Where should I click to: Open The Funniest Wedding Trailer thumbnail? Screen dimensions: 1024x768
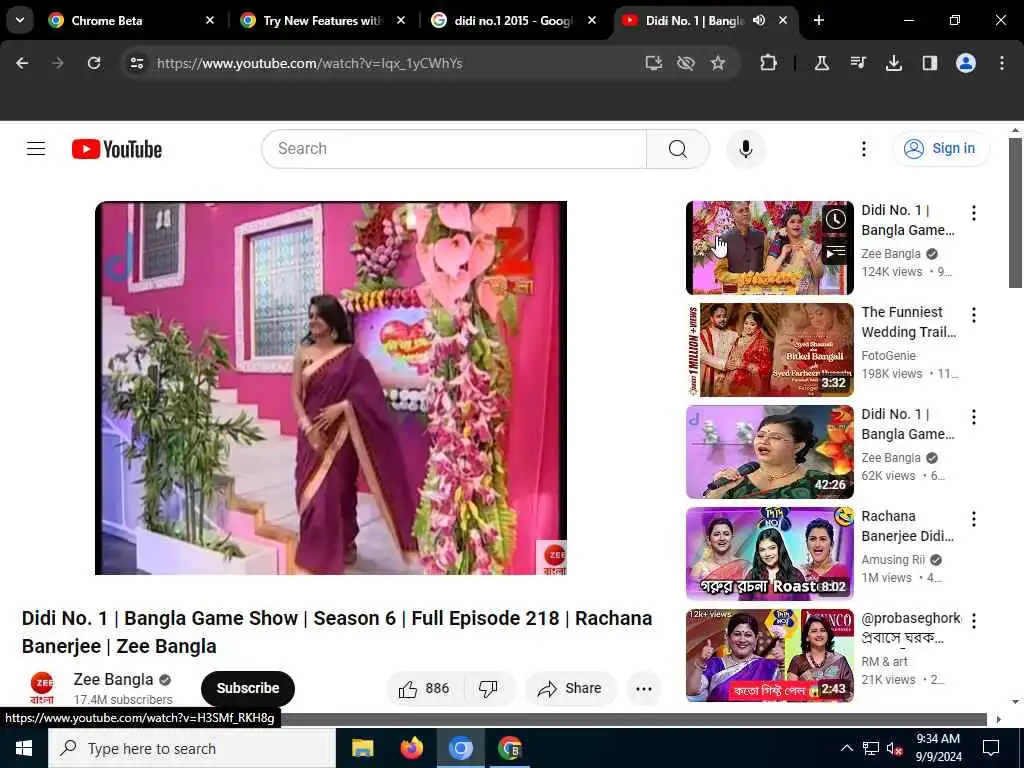click(770, 350)
